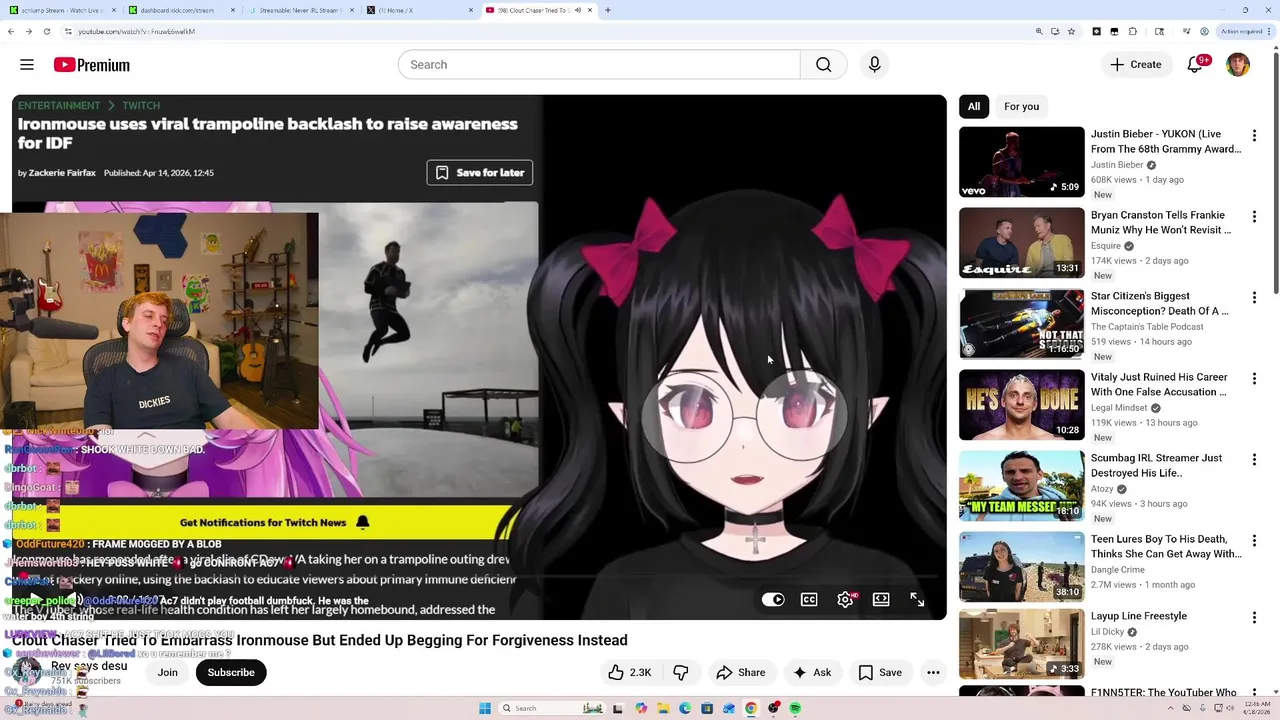
Task: Open the Chrome extensions puzzle icon
Action: click(1133, 31)
